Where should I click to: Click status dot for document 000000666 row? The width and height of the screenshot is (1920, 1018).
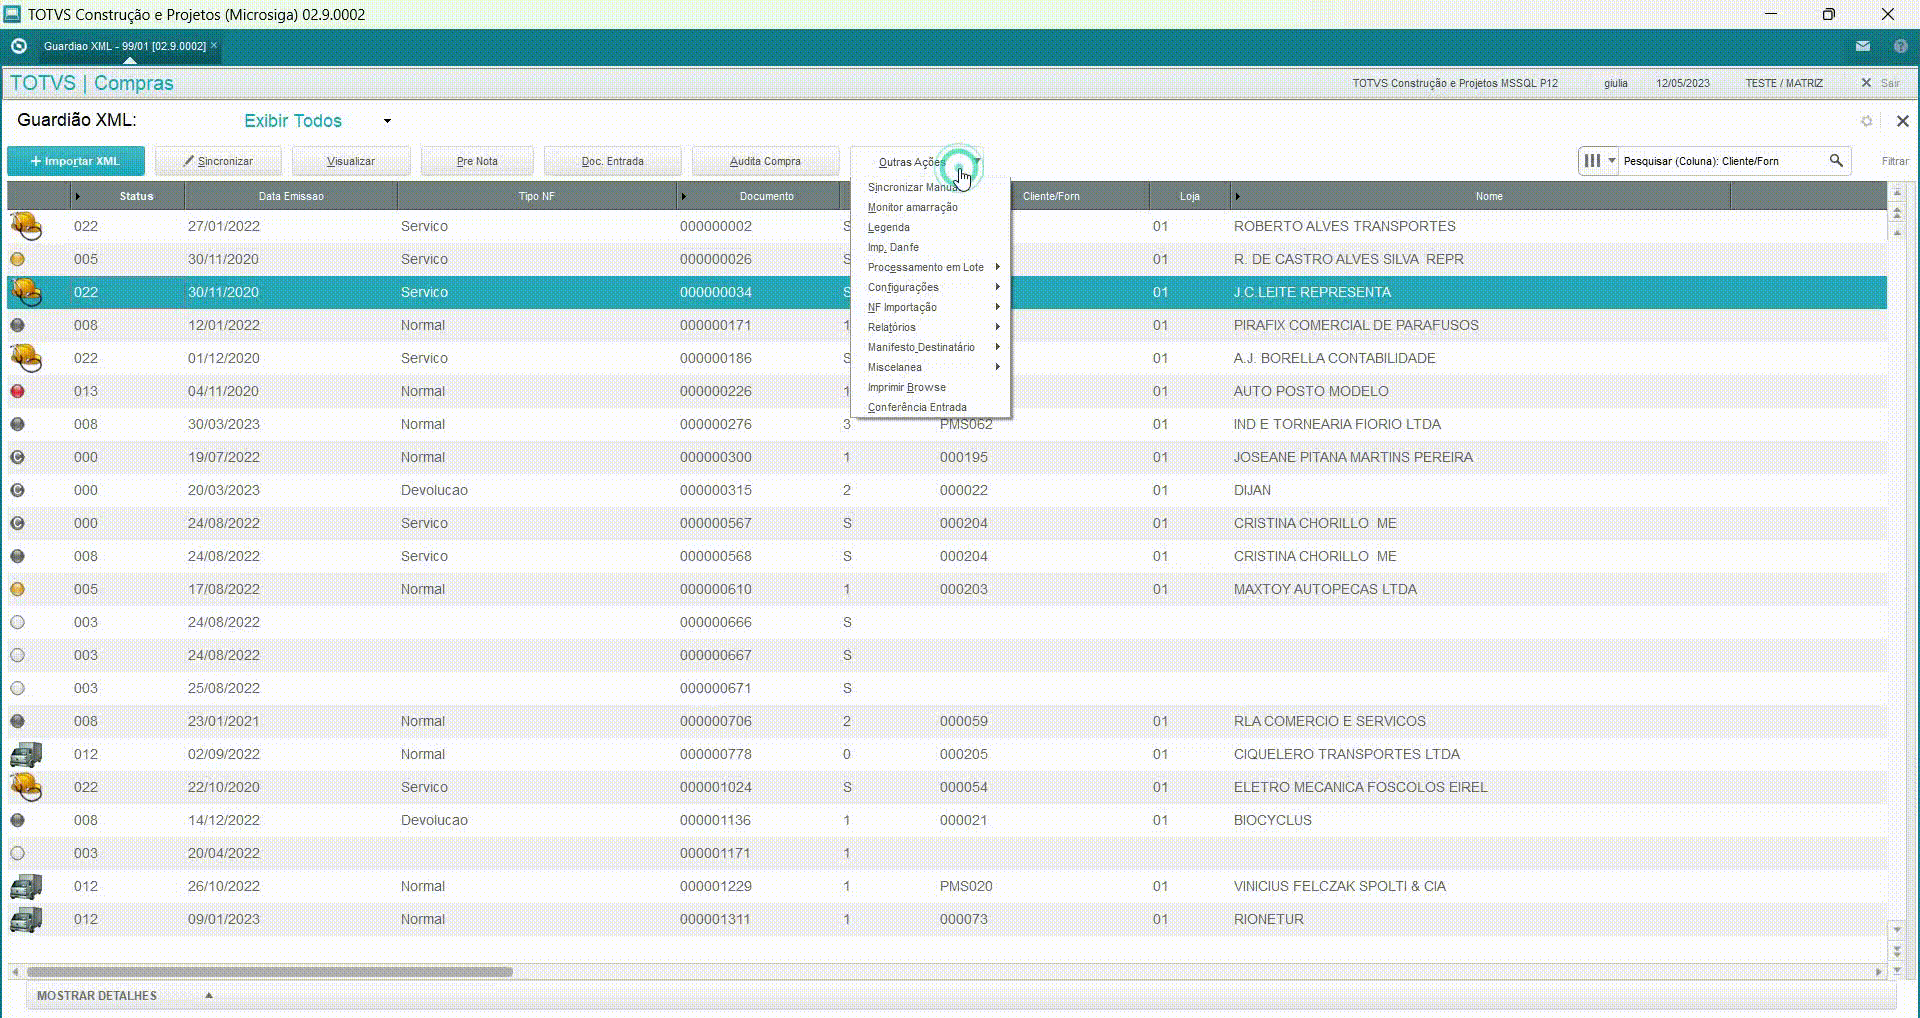(x=17, y=622)
